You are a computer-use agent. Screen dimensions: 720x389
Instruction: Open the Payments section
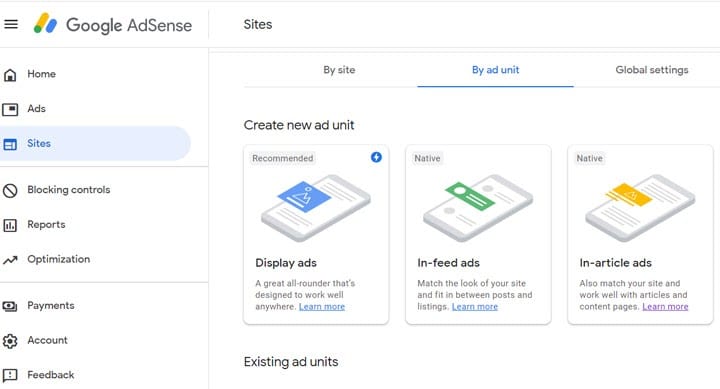coord(51,305)
